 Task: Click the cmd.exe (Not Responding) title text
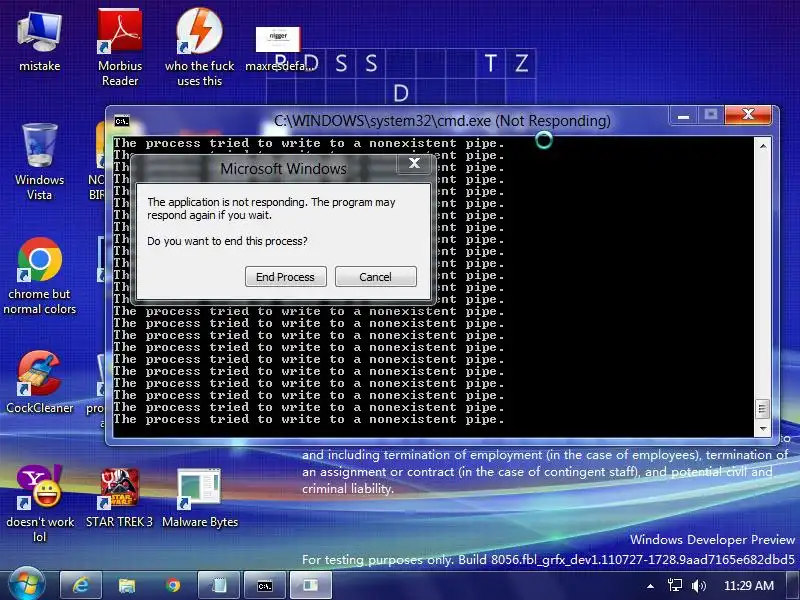pos(442,121)
